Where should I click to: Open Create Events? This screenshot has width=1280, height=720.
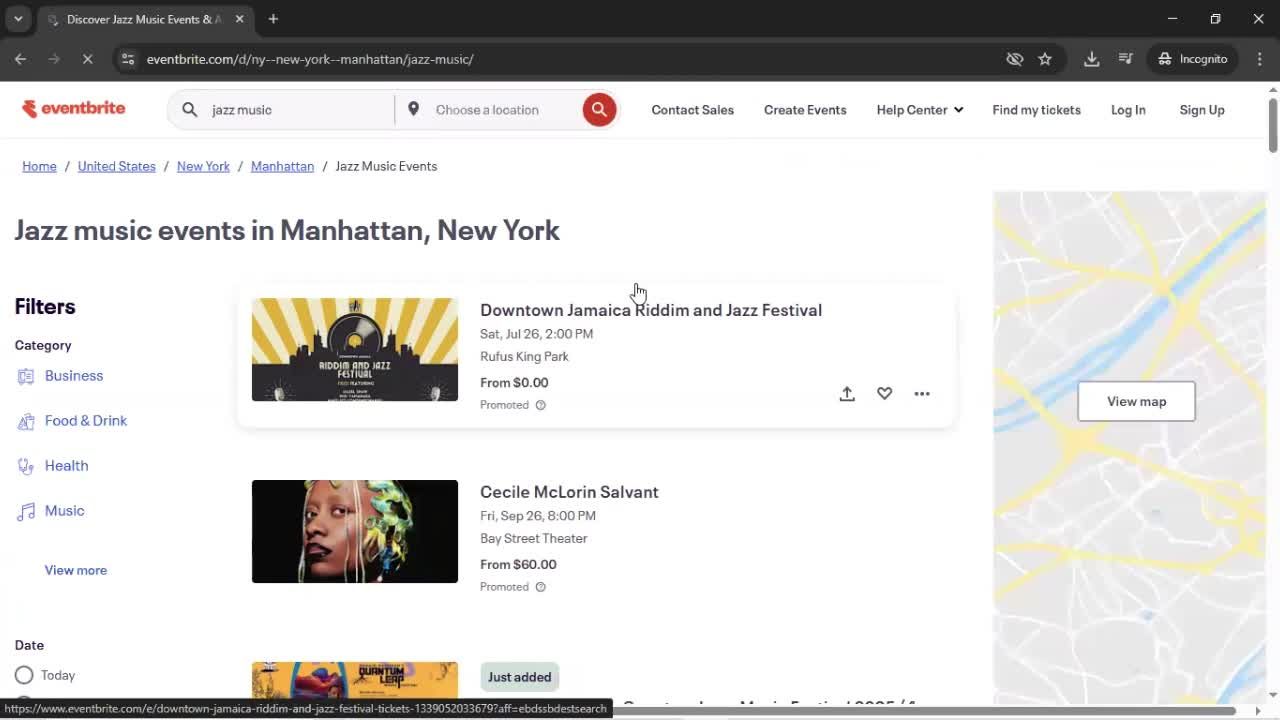coord(805,110)
